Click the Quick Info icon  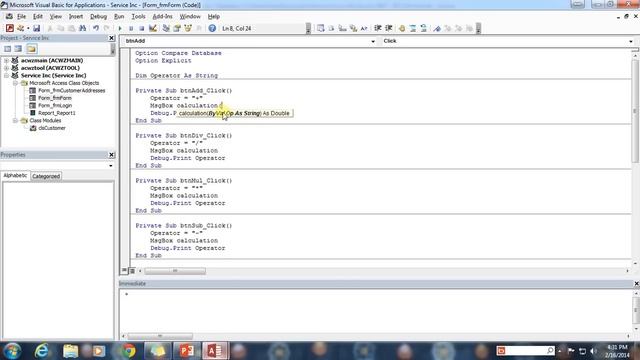(x=342, y=28)
